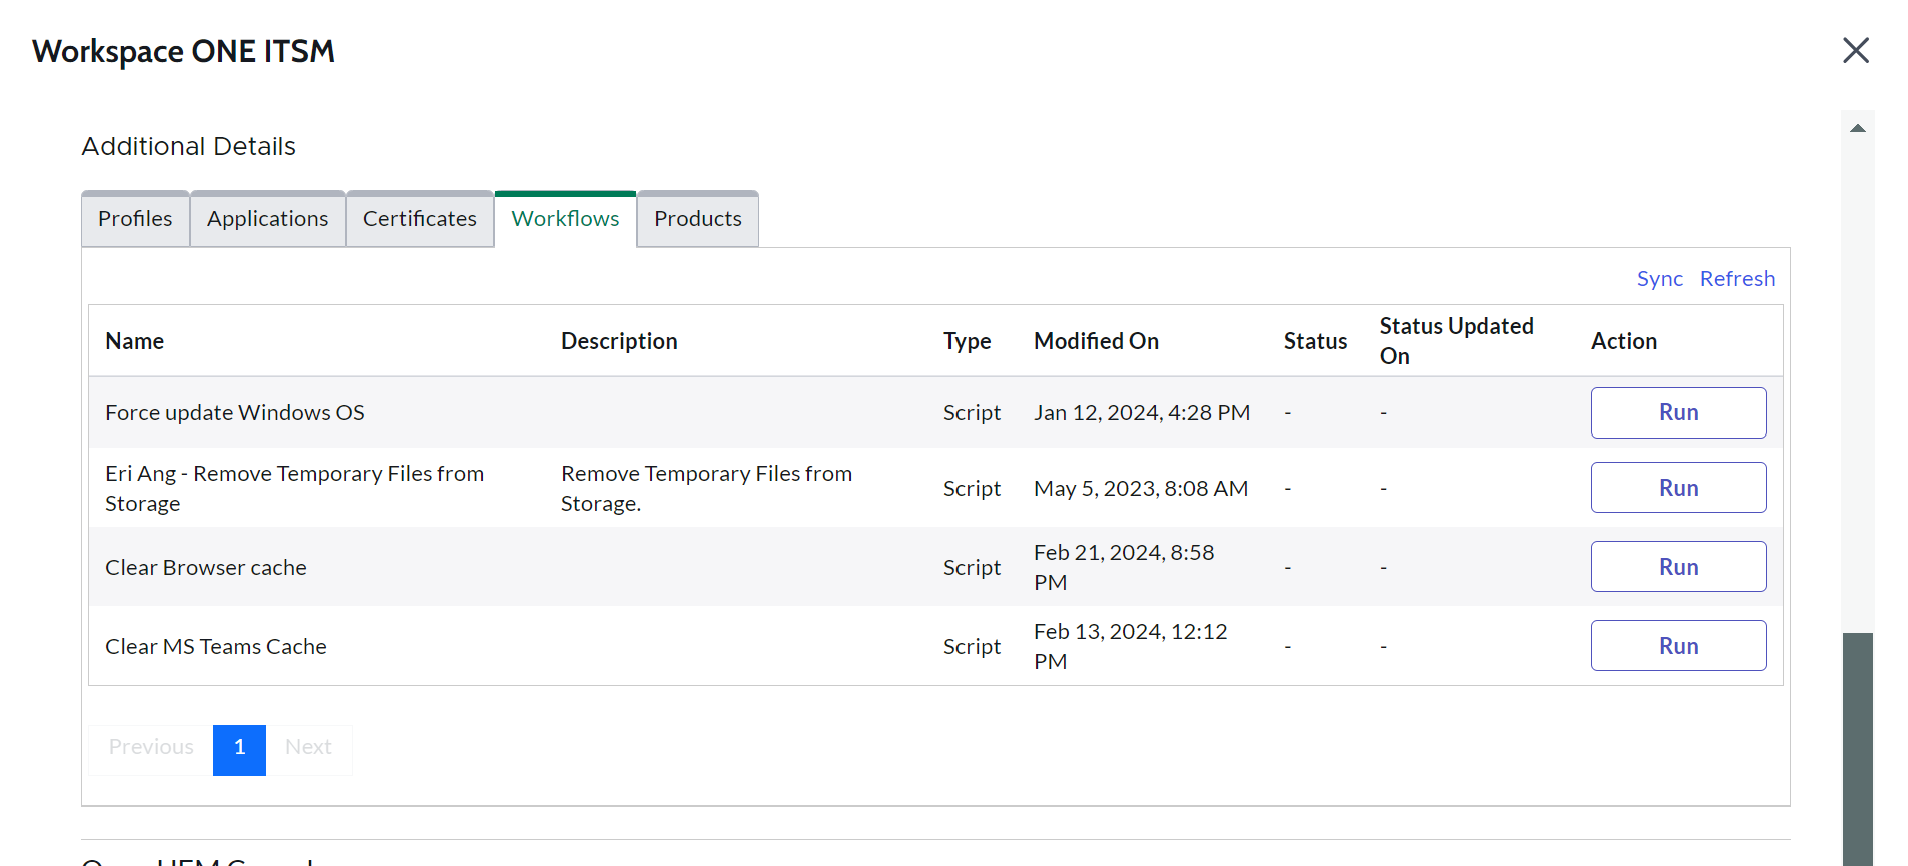Click the Modified On column header
This screenshot has width=1908, height=866.
pyautogui.click(x=1096, y=341)
